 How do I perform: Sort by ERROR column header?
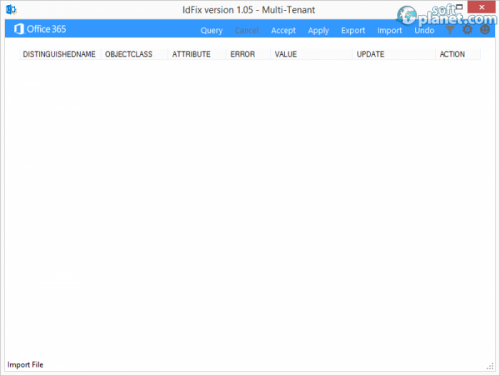pos(248,54)
